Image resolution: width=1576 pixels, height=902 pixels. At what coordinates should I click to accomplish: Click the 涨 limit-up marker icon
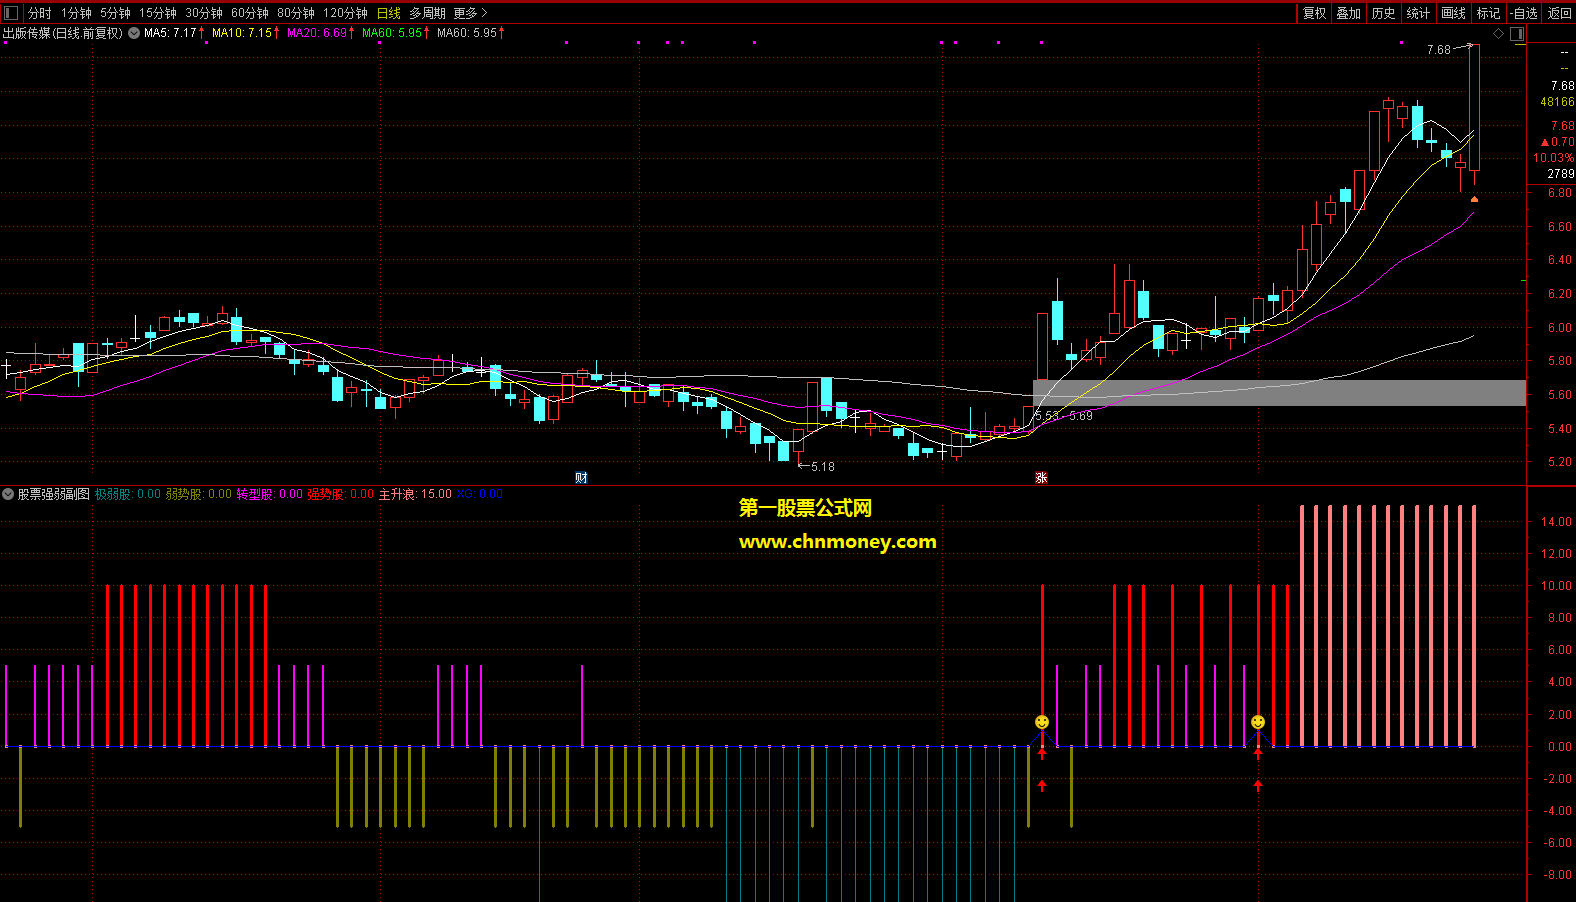point(1041,478)
